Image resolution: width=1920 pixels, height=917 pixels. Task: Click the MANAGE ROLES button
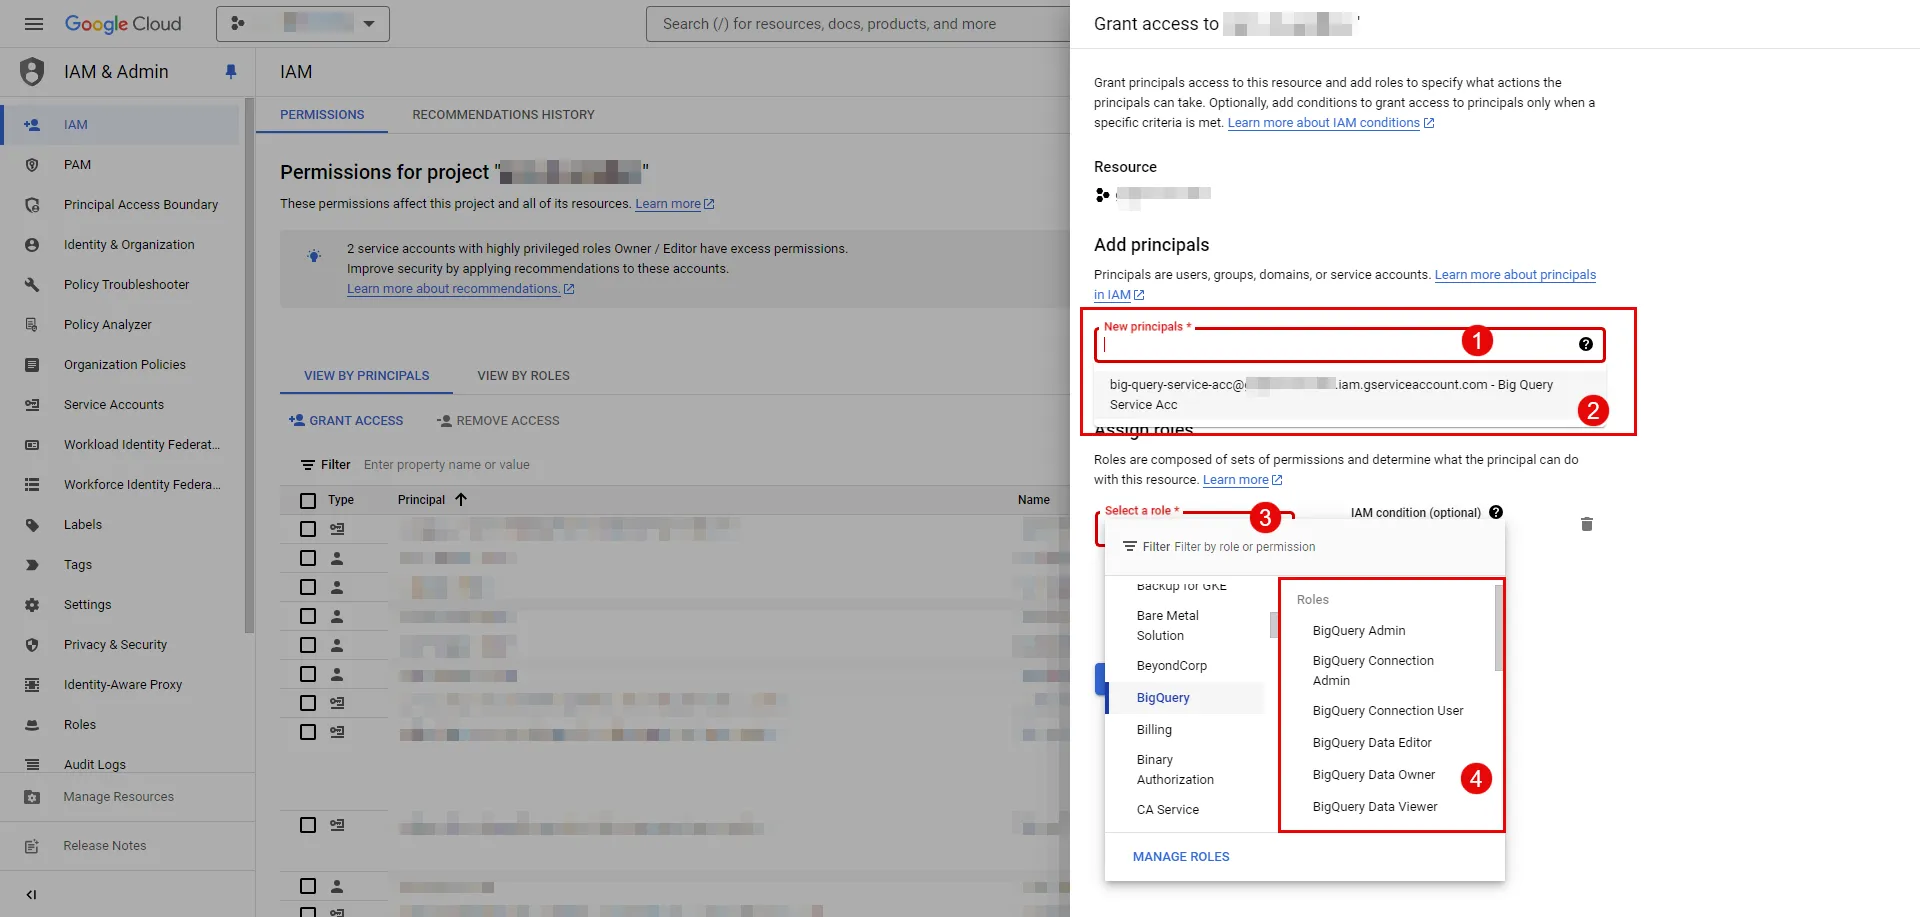coord(1181,856)
